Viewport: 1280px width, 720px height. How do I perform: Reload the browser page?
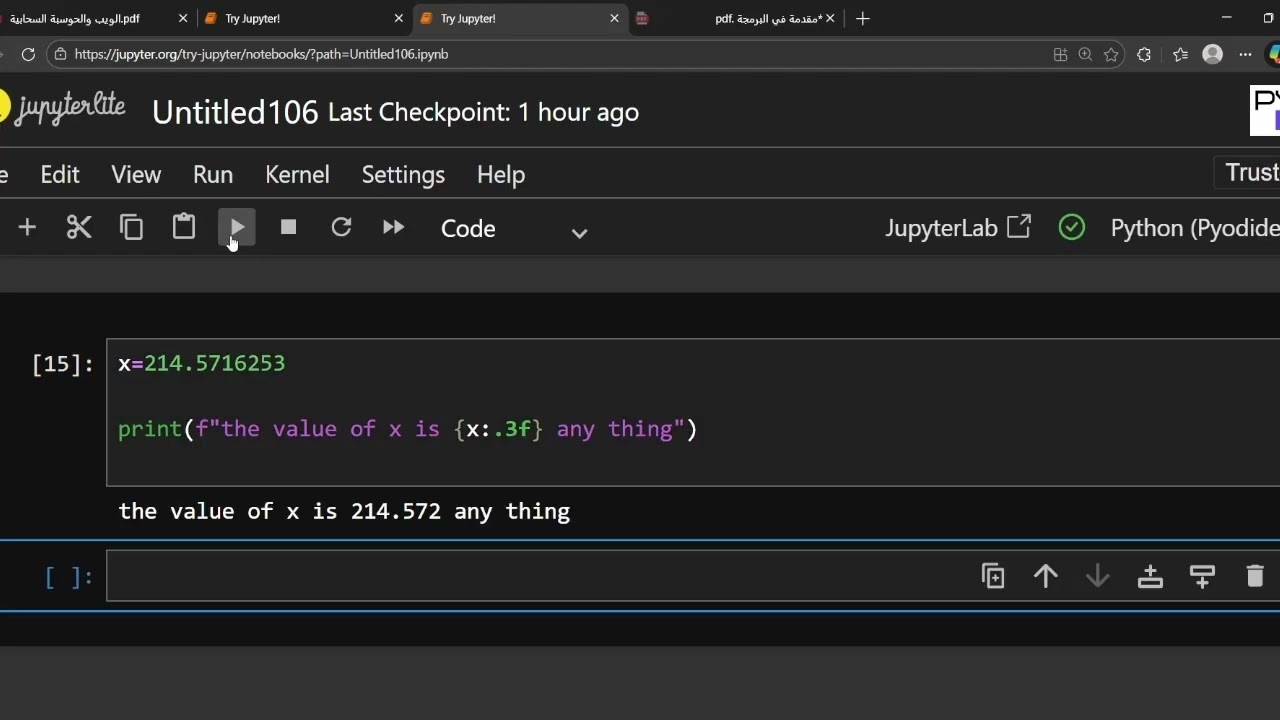tap(28, 54)
